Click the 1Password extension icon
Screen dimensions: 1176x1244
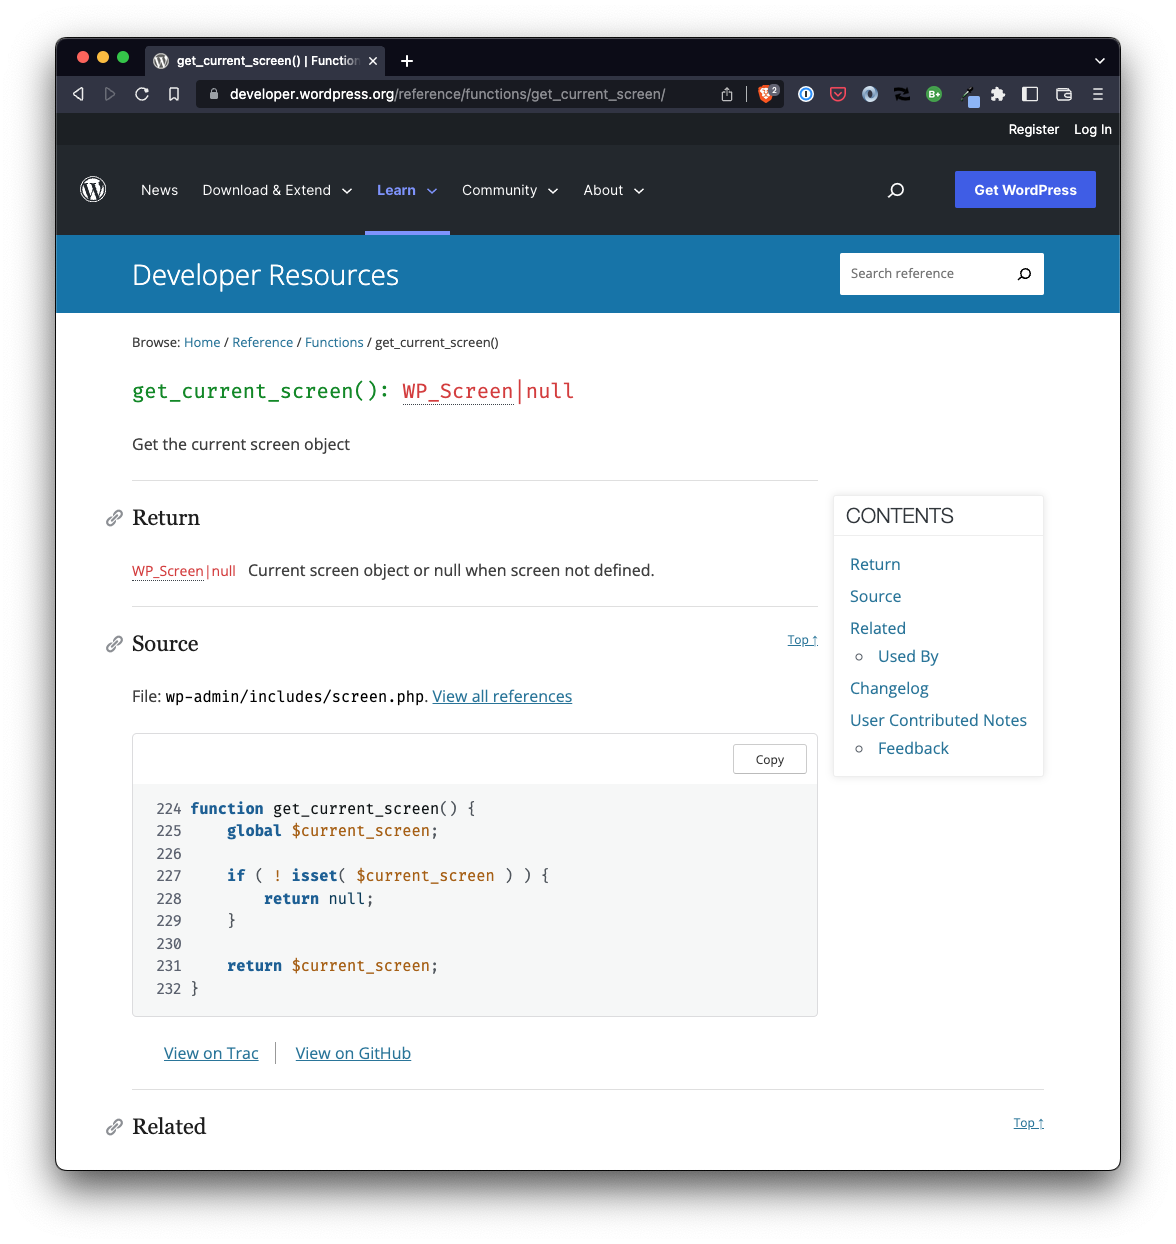click(806, 94)
